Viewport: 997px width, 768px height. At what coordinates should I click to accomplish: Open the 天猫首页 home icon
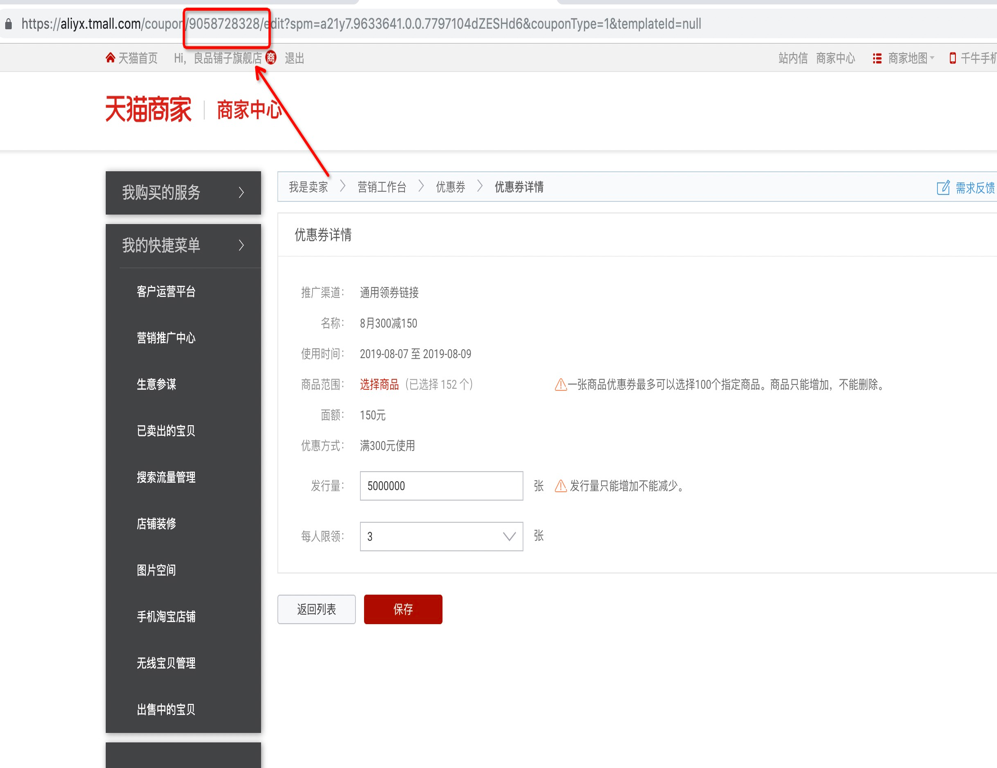(111, 58)
